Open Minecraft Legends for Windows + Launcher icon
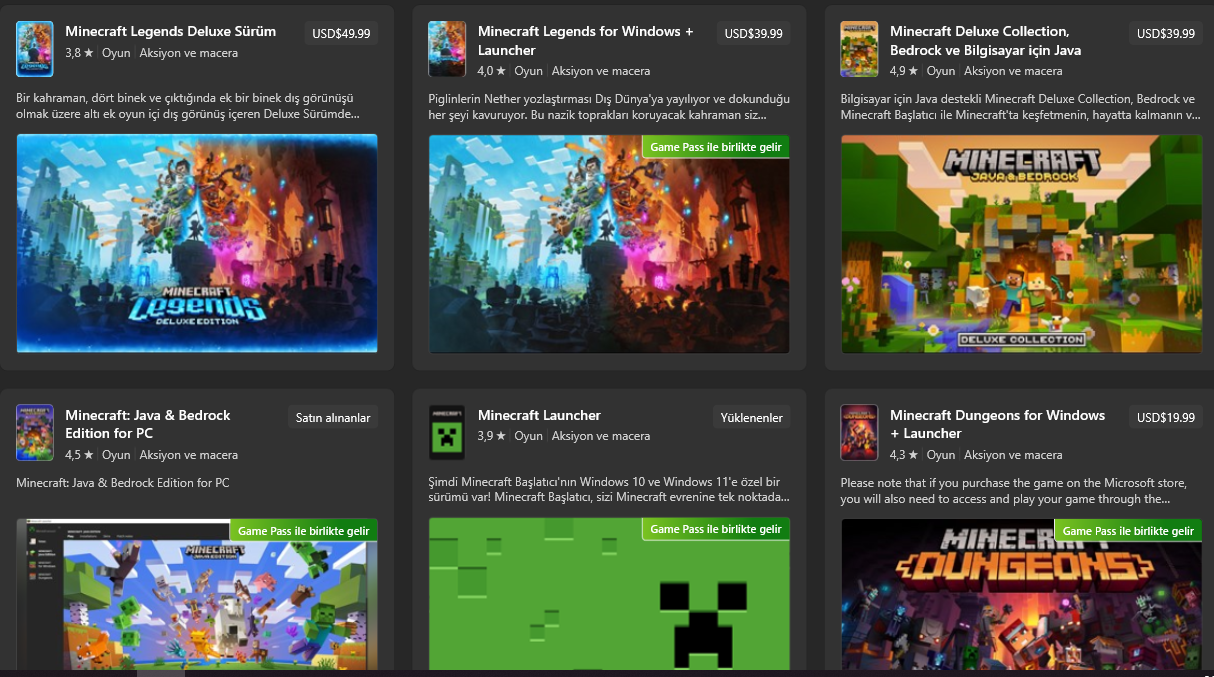The width and height of the screenshot is (1214, 677). (447, 49)
